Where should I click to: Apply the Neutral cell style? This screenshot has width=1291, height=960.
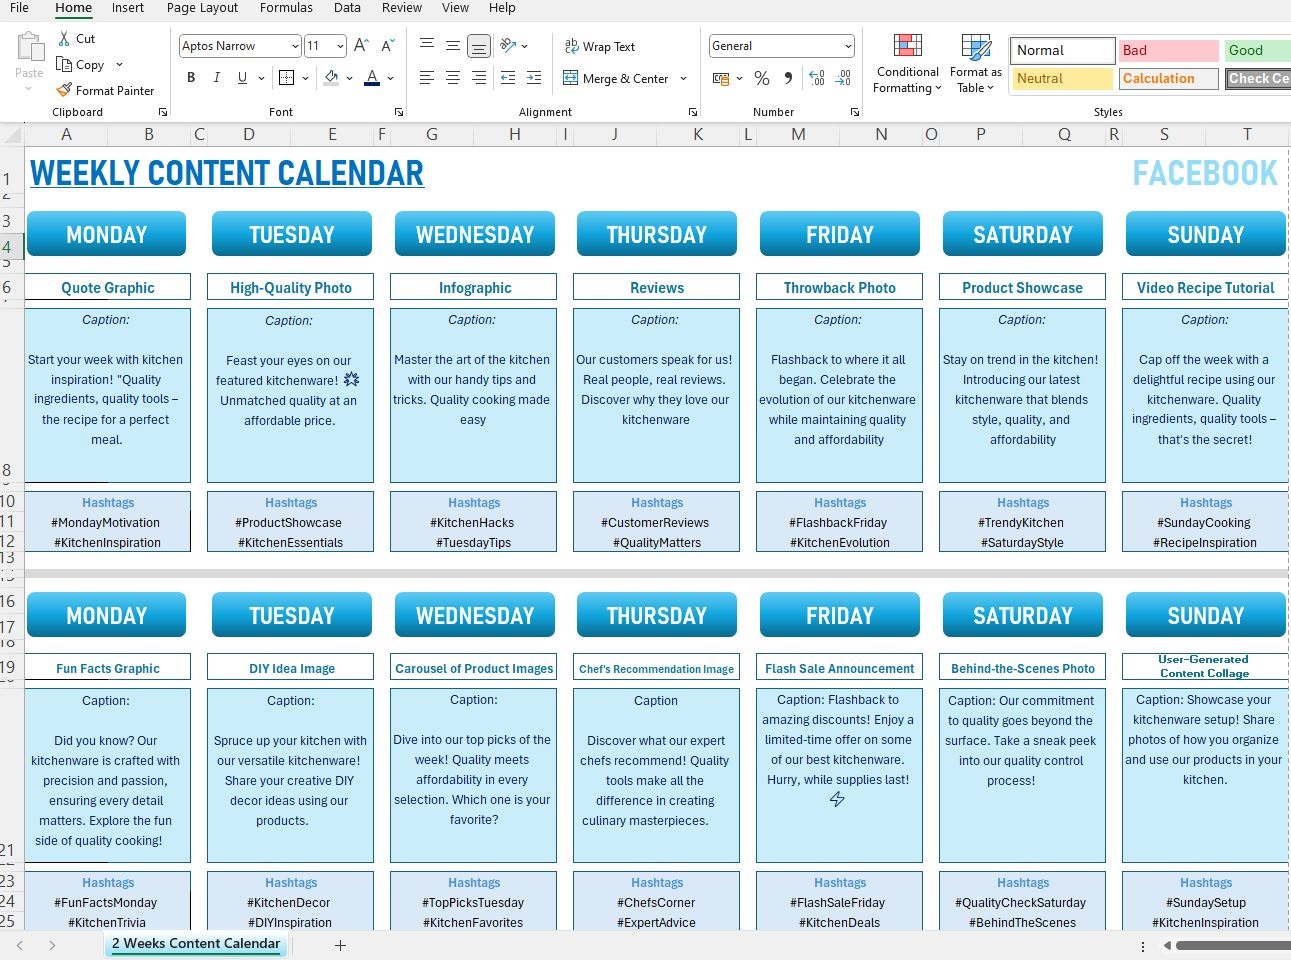tap(1062, 78)
